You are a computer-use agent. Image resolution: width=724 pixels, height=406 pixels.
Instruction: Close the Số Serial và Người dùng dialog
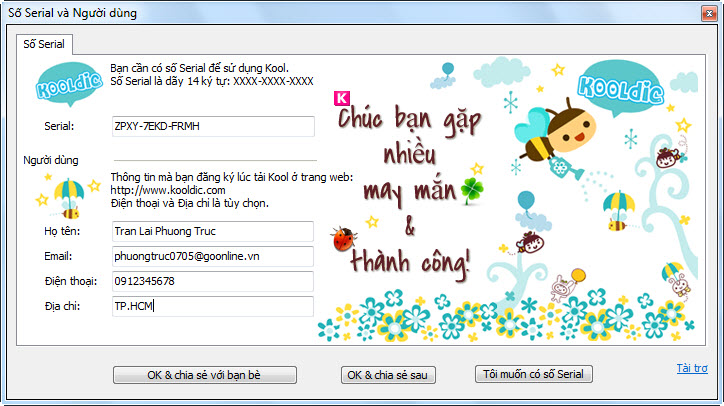[702, 13]
